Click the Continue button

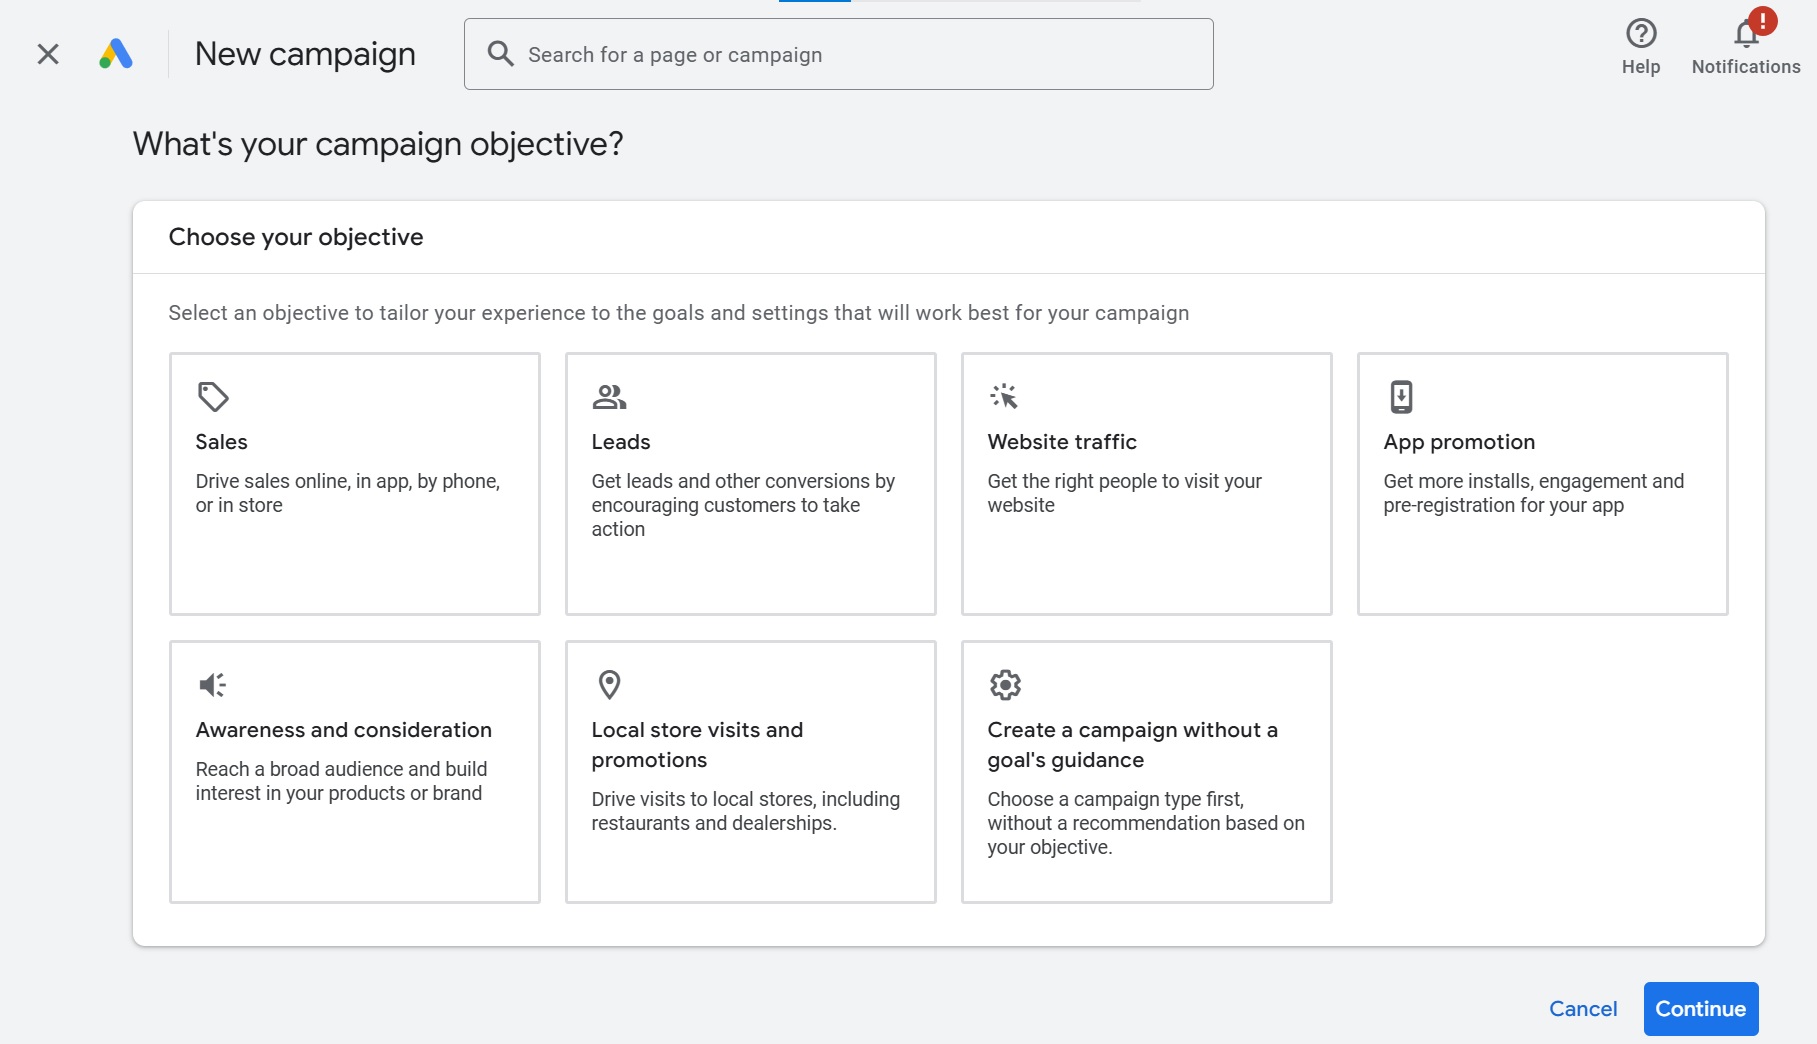point(1700,1009)
